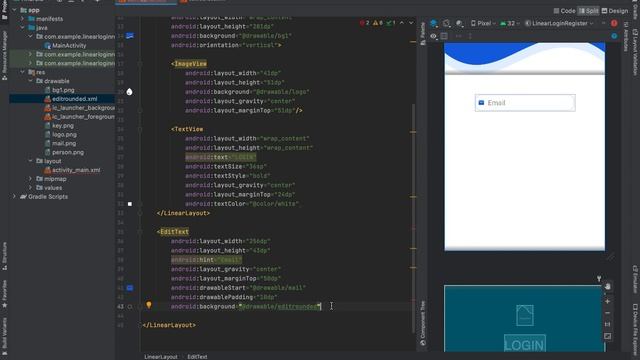
Task: Open the Build Variants tool window
Action: (4, 336)
